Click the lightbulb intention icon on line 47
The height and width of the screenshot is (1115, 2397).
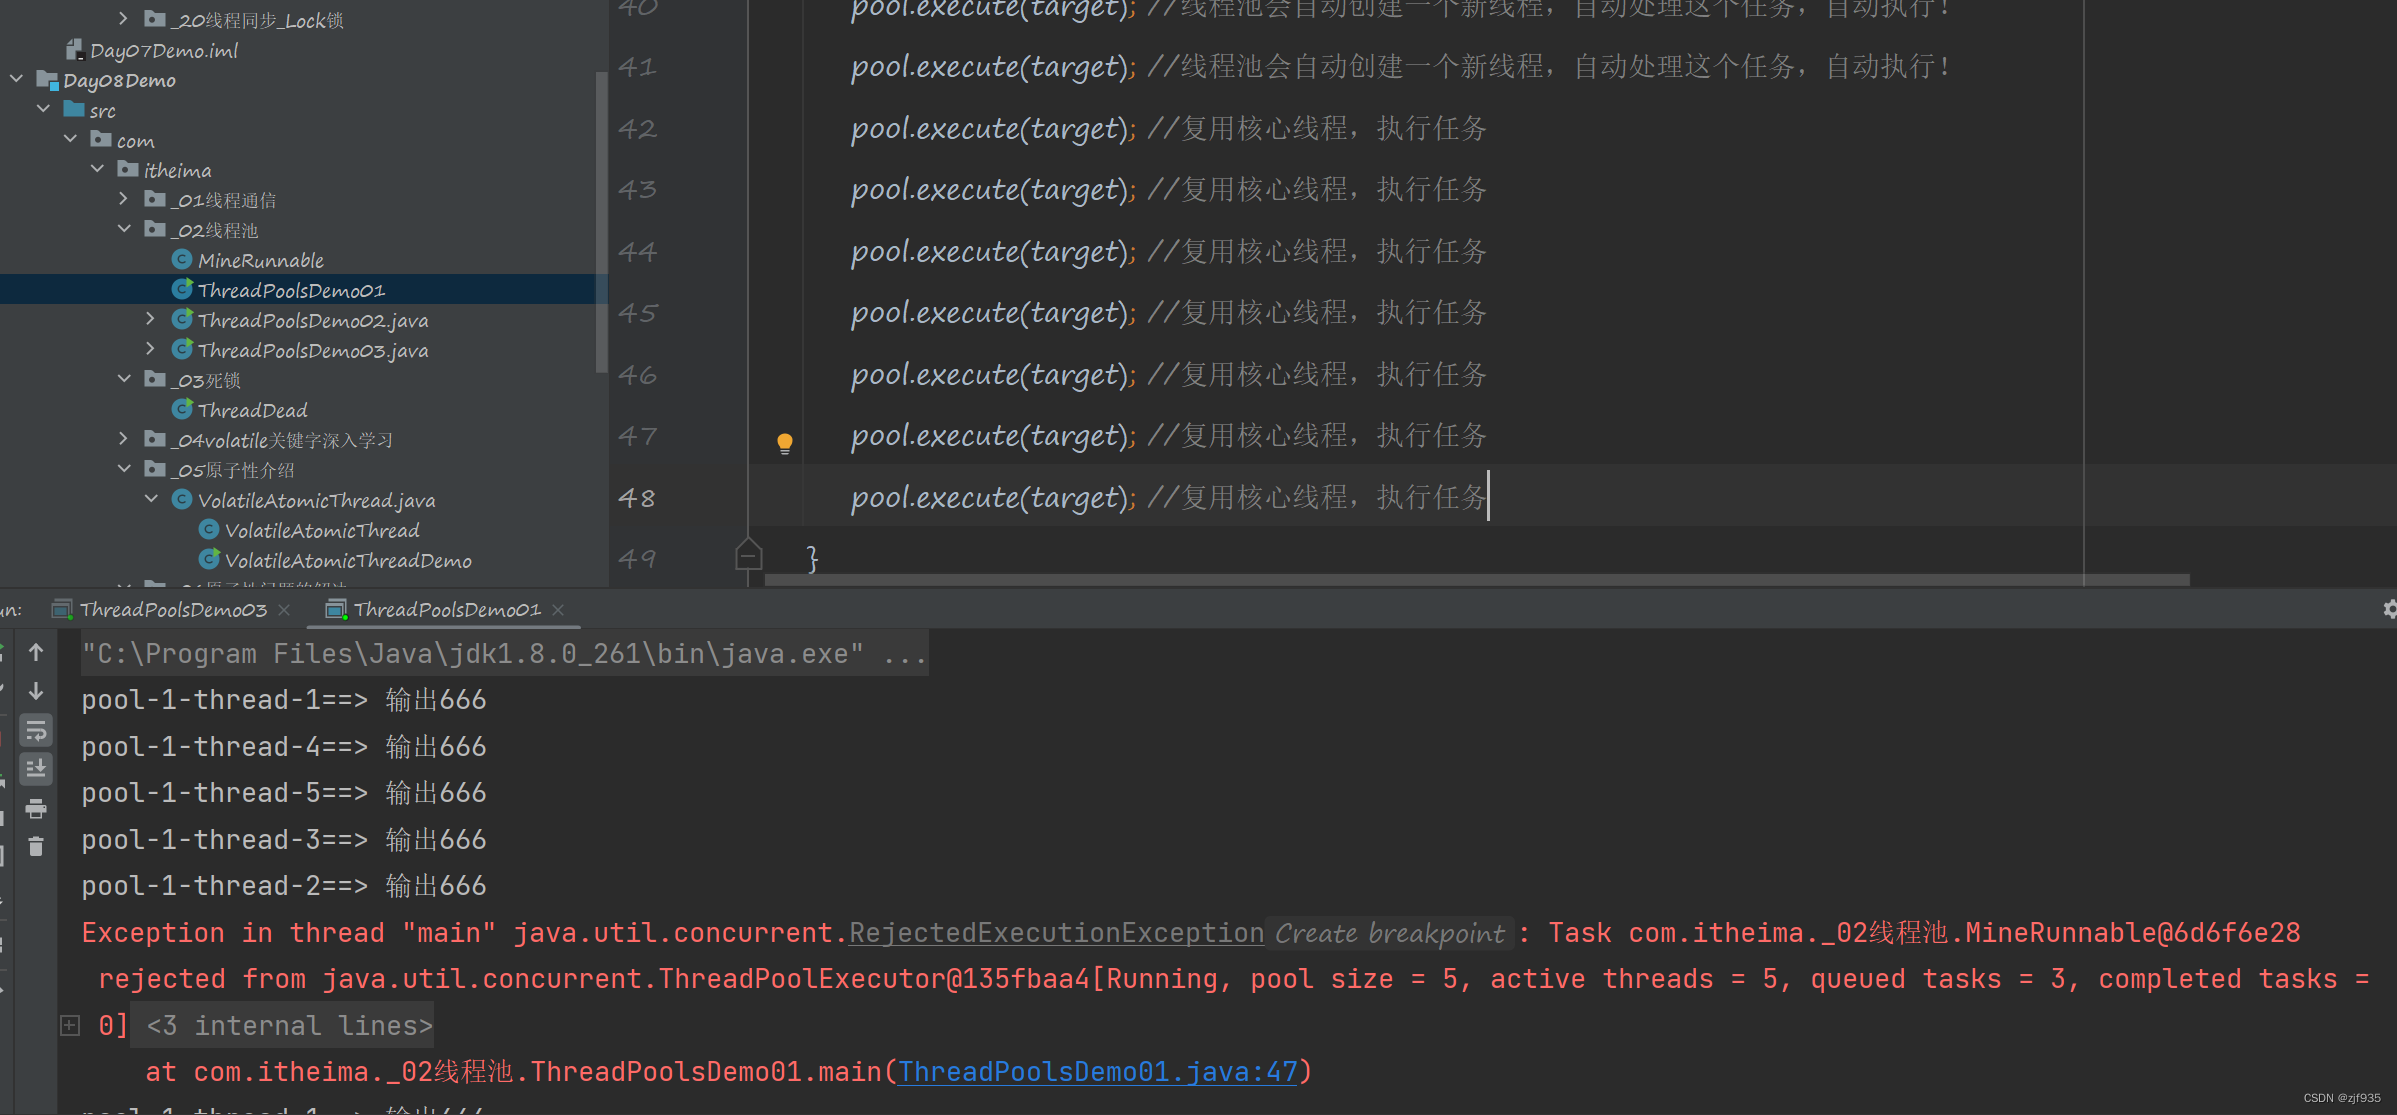[x=785, y=443]
